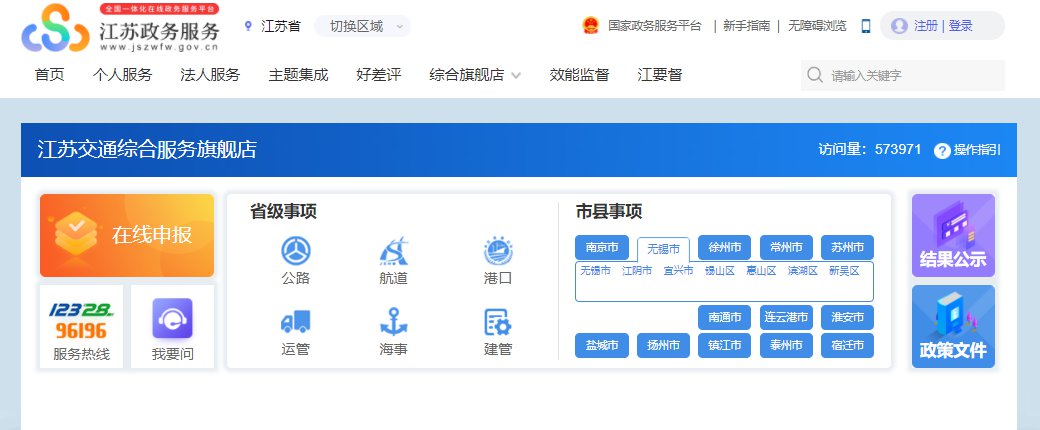Open the 政策文件 policy documents tile

click(x=953, y=326)
